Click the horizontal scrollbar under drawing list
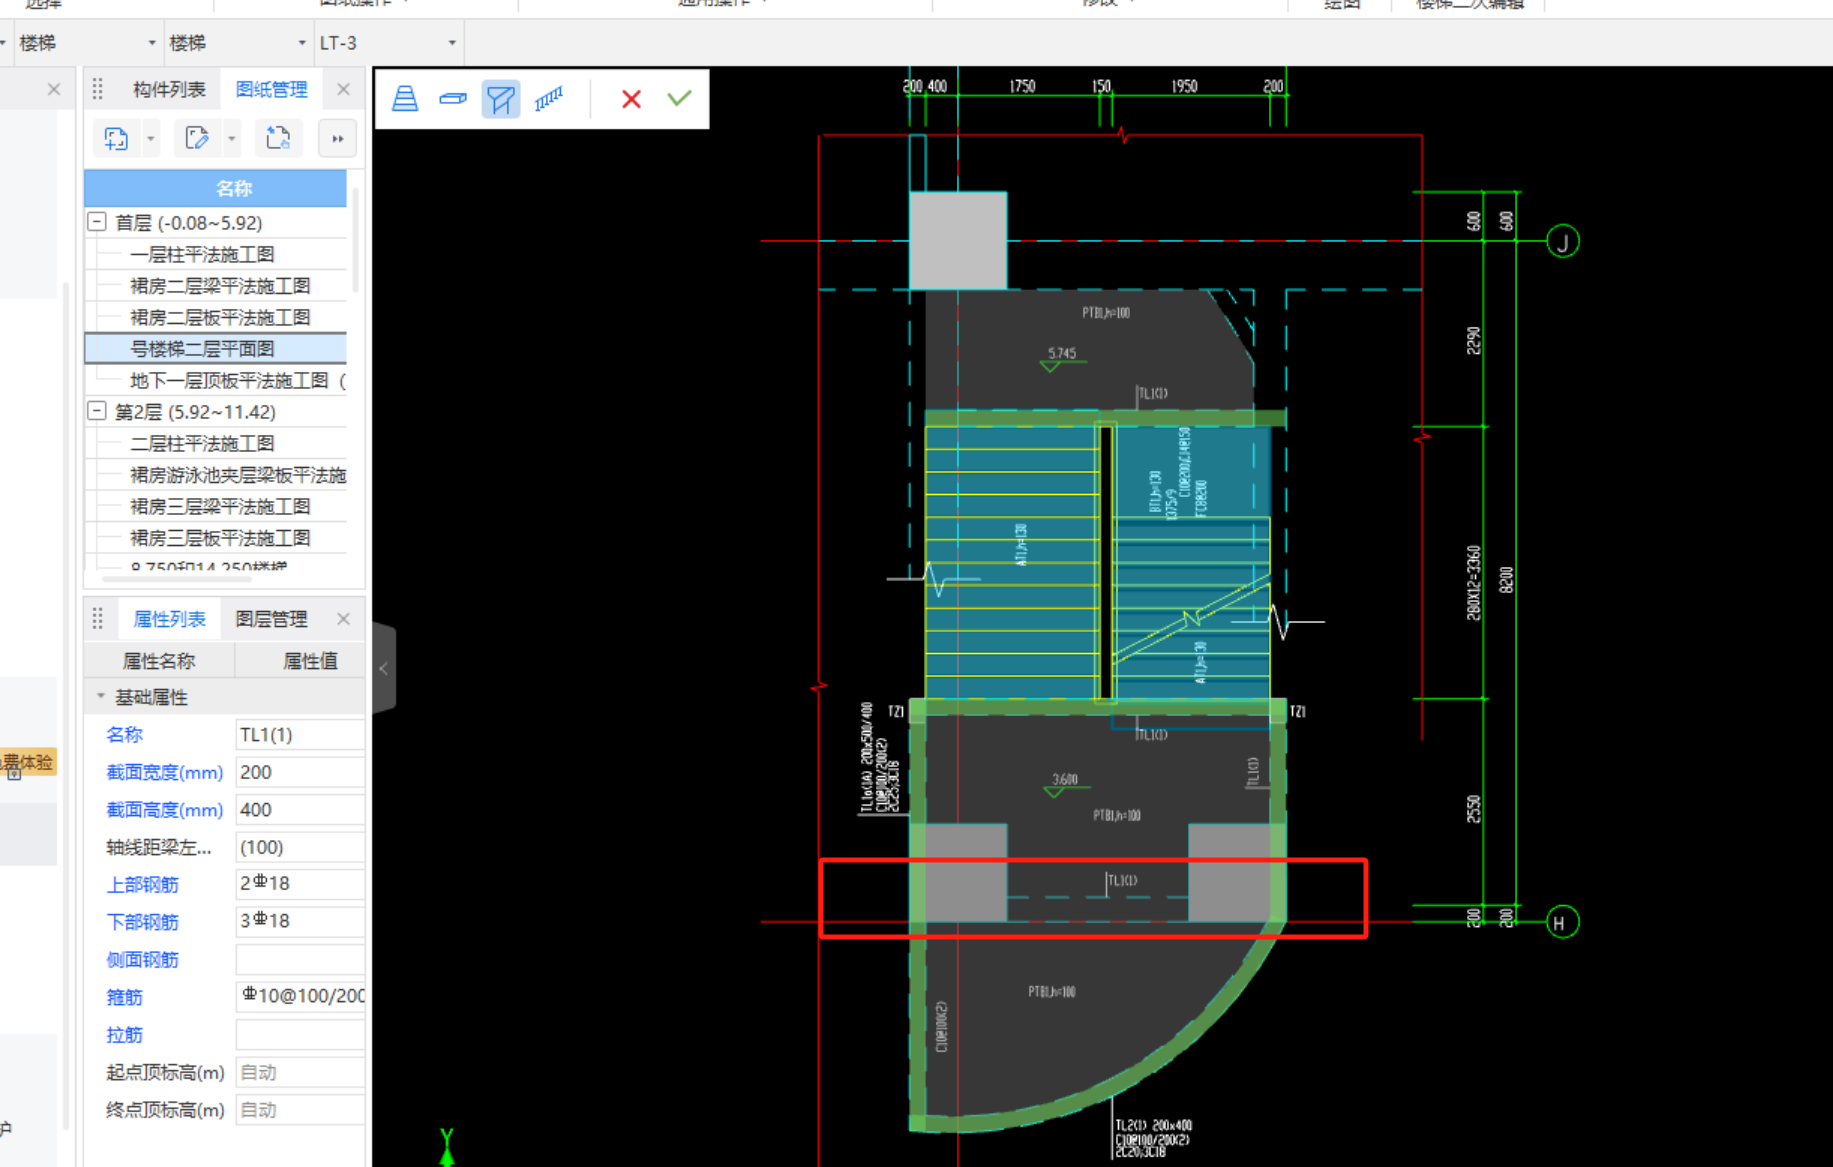 click(176, 578)
